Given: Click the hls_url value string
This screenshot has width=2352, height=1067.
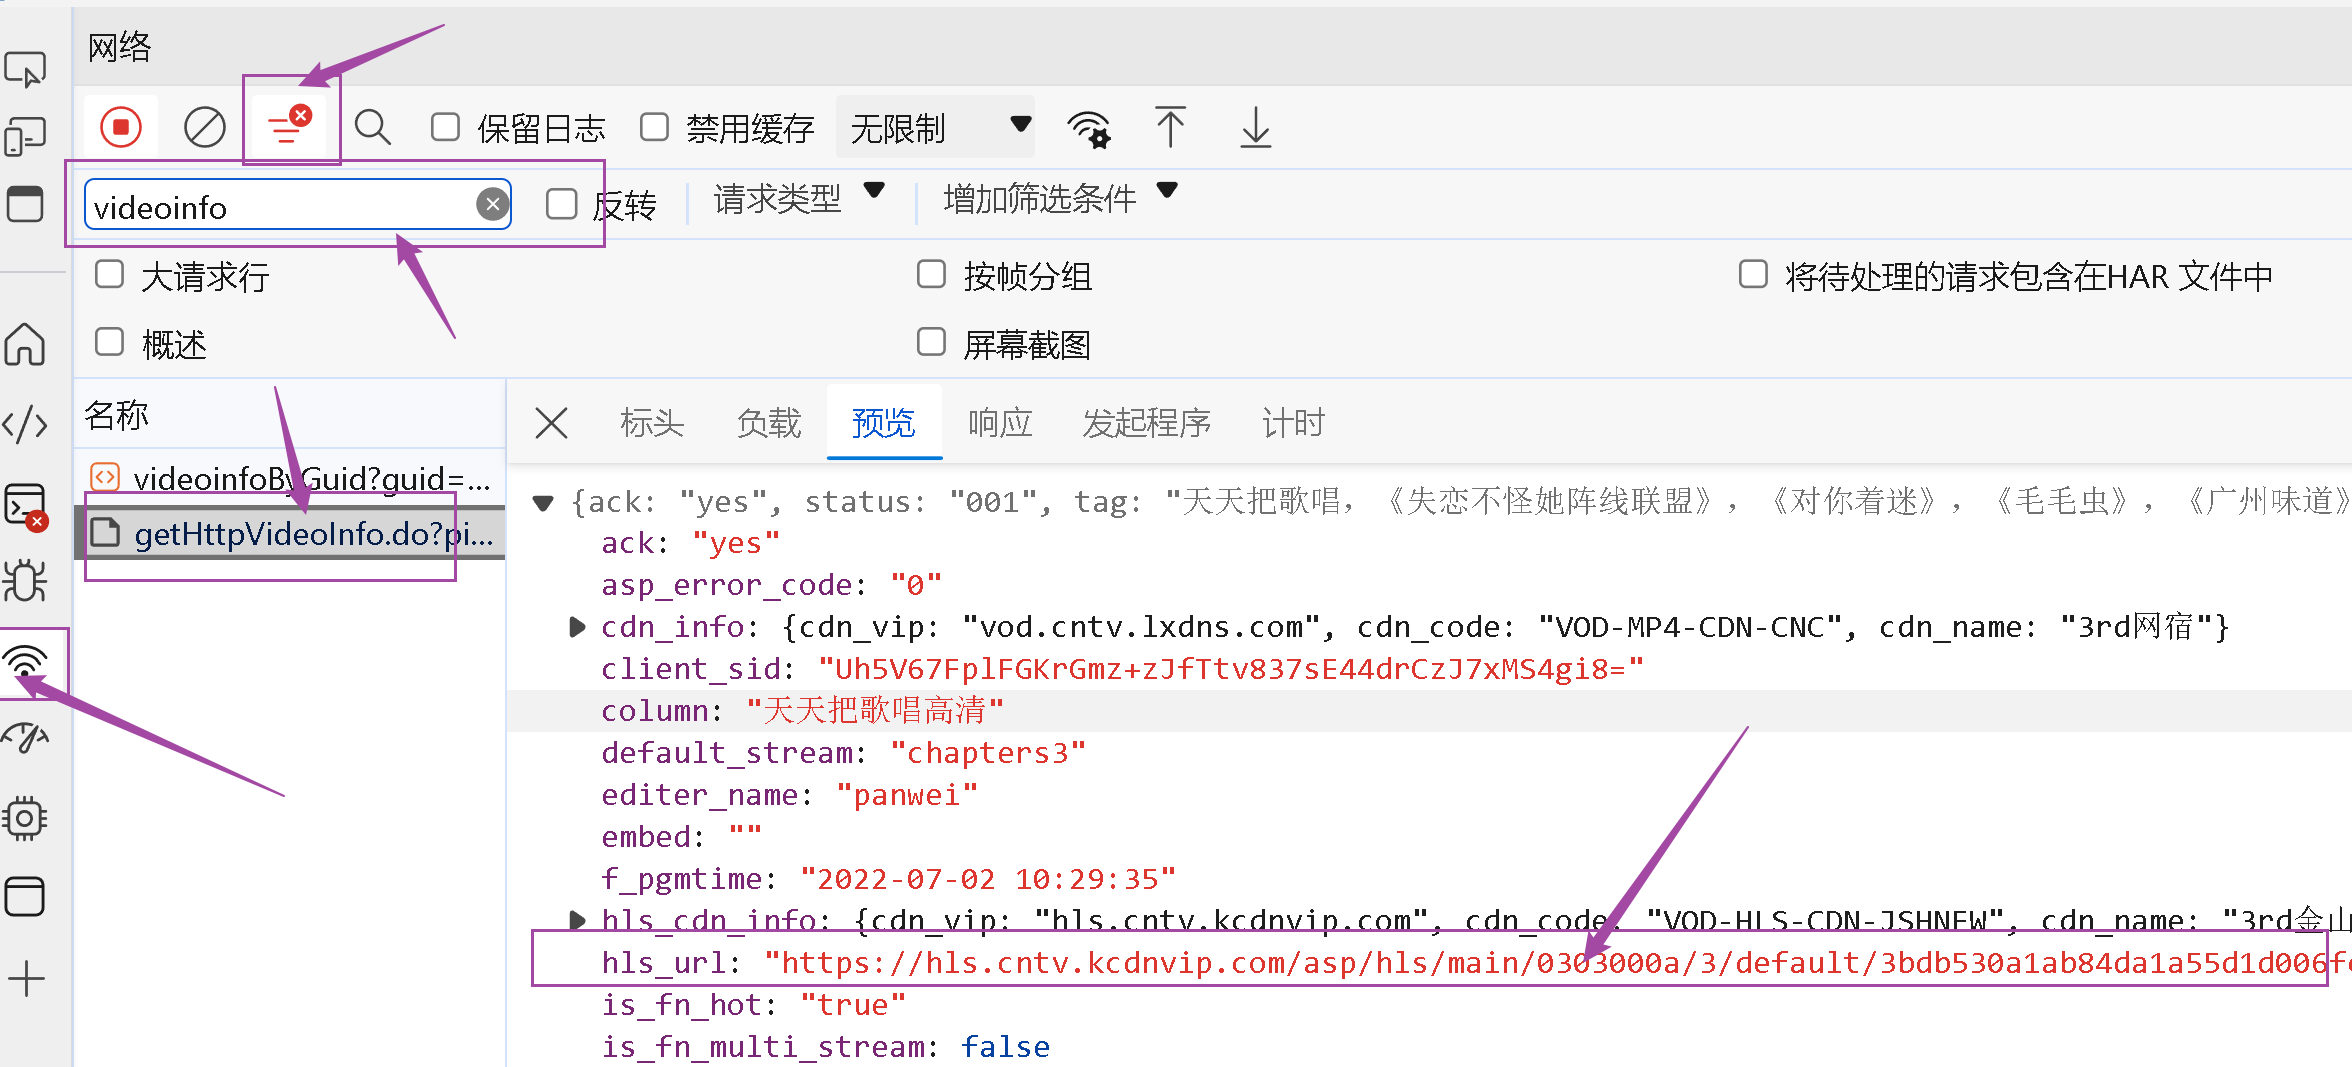Looking at the screenshot, I should pos(1557,963).
